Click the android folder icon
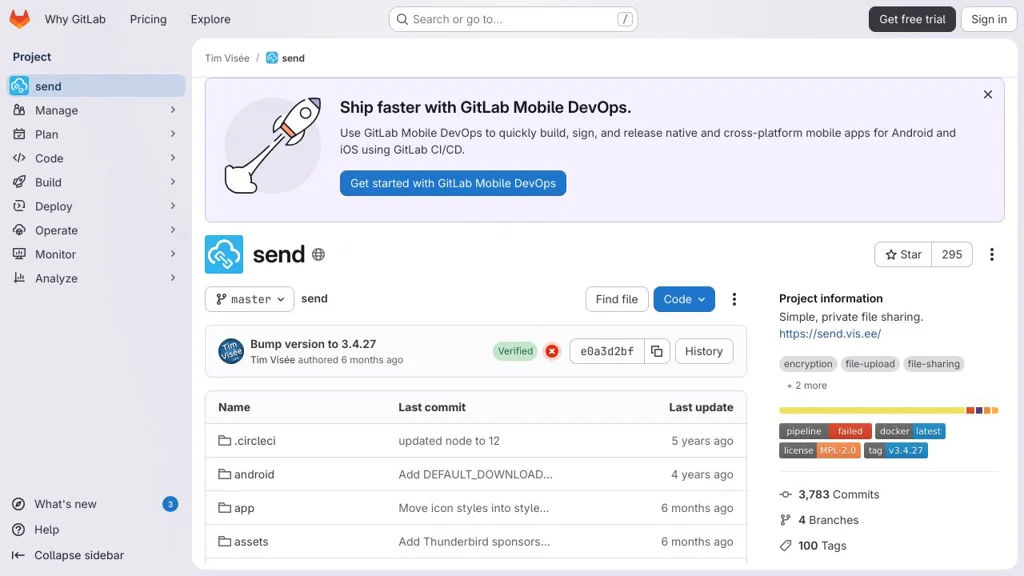Image resolution: width=1024 pixels, height=576 pixels. point(224,474)
